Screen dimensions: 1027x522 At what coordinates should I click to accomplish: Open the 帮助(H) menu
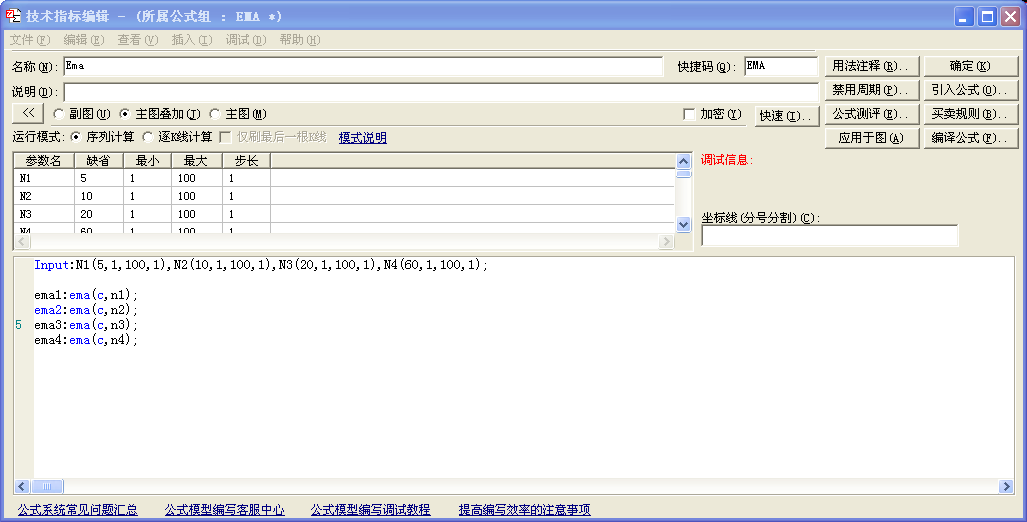pyautogui.click(x=300, y=40)
